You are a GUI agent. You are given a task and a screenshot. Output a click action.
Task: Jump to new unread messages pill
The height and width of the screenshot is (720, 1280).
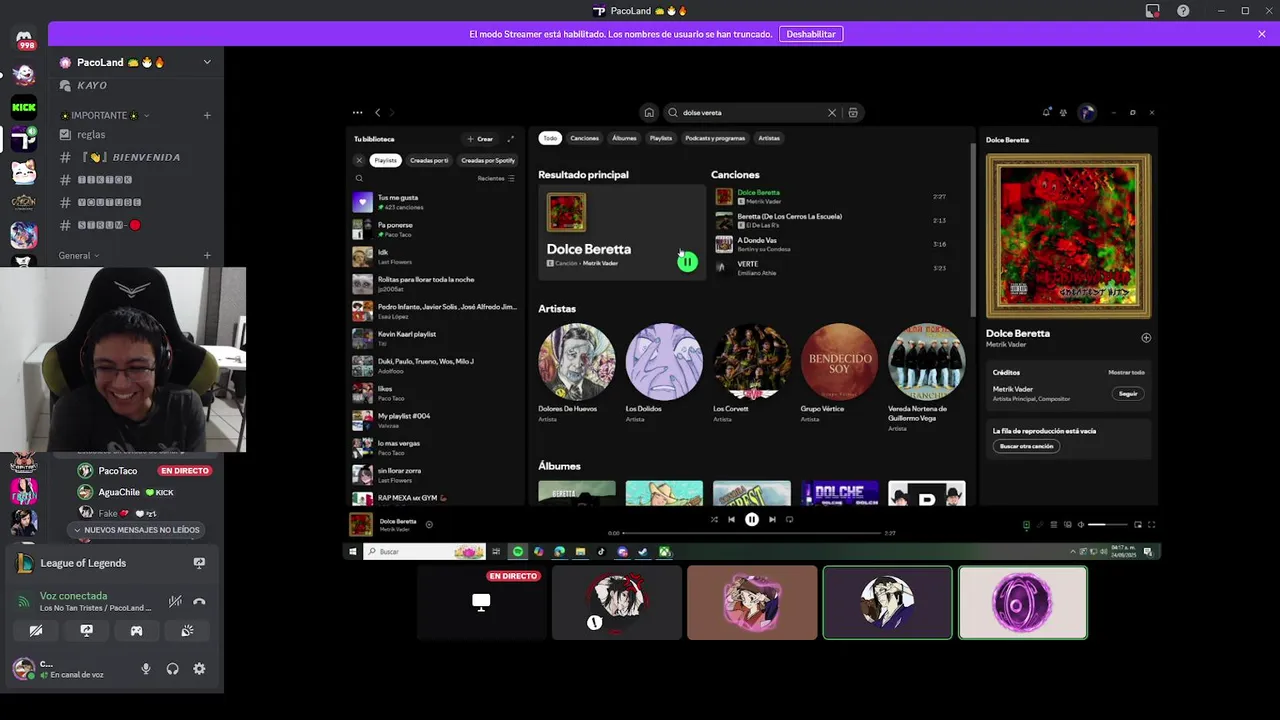(x=137, y=530)
